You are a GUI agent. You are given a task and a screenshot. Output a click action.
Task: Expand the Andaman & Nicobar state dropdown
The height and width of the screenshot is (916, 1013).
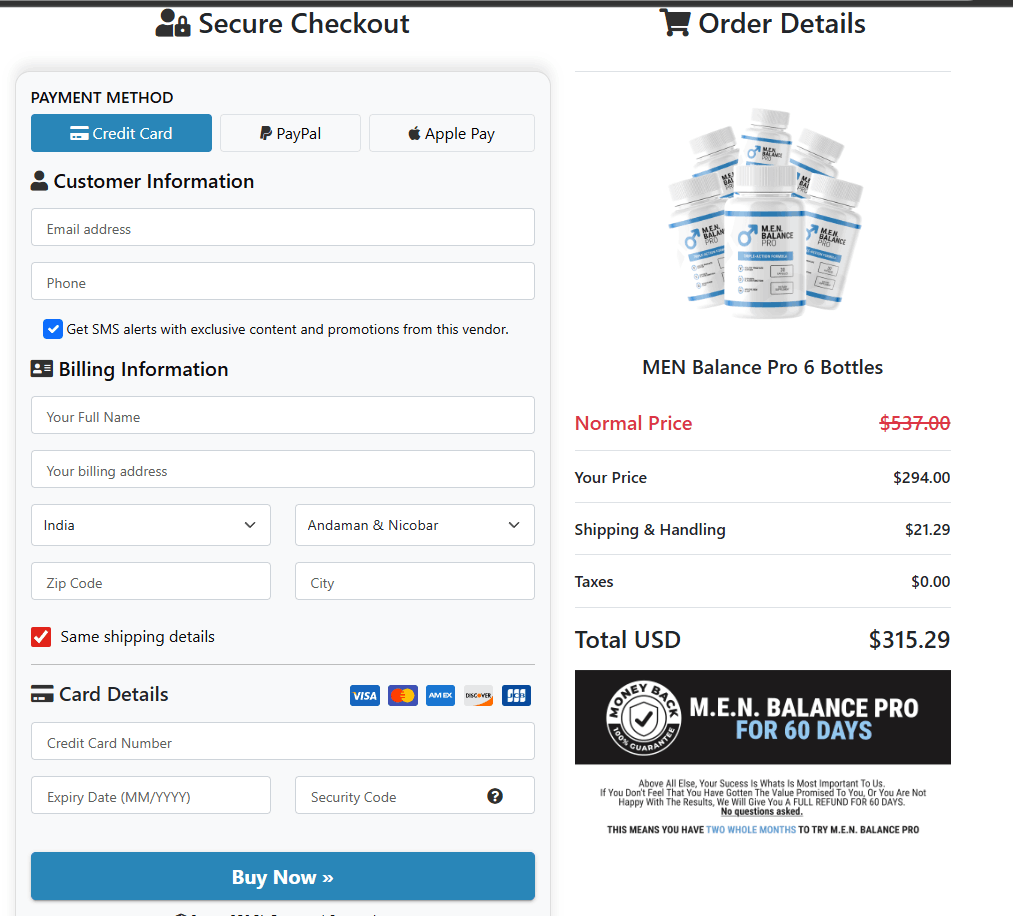pos(415,525)
